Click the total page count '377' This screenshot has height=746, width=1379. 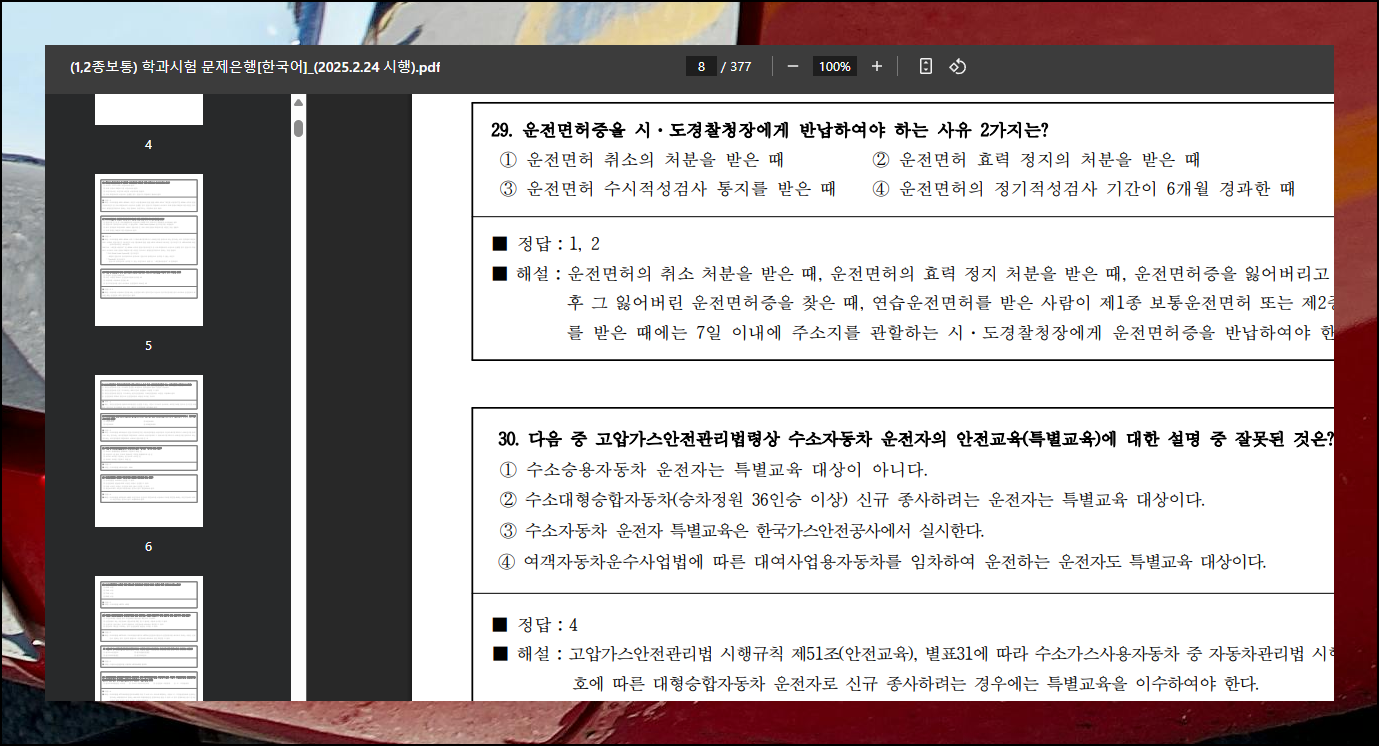741,67
